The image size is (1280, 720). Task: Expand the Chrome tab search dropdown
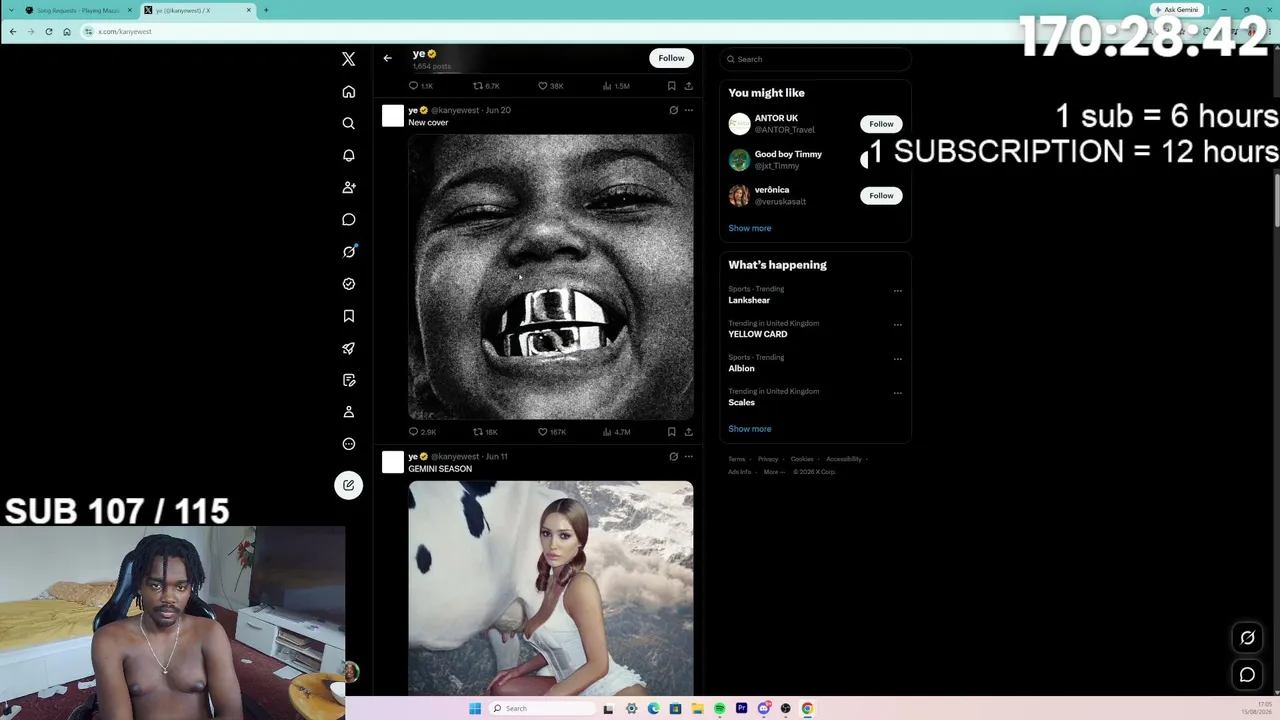[11, 10]
